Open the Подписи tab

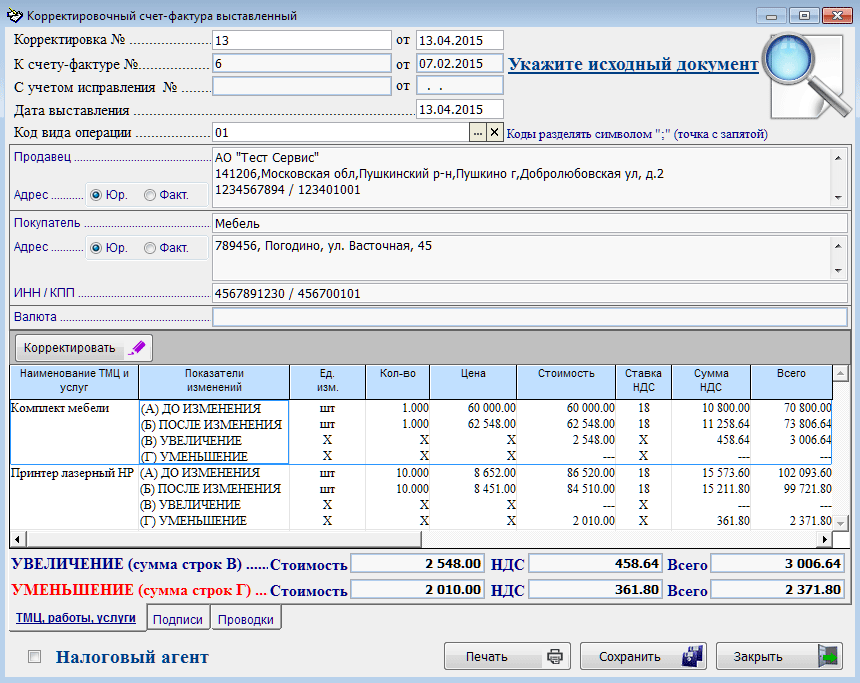click(178, 619)
